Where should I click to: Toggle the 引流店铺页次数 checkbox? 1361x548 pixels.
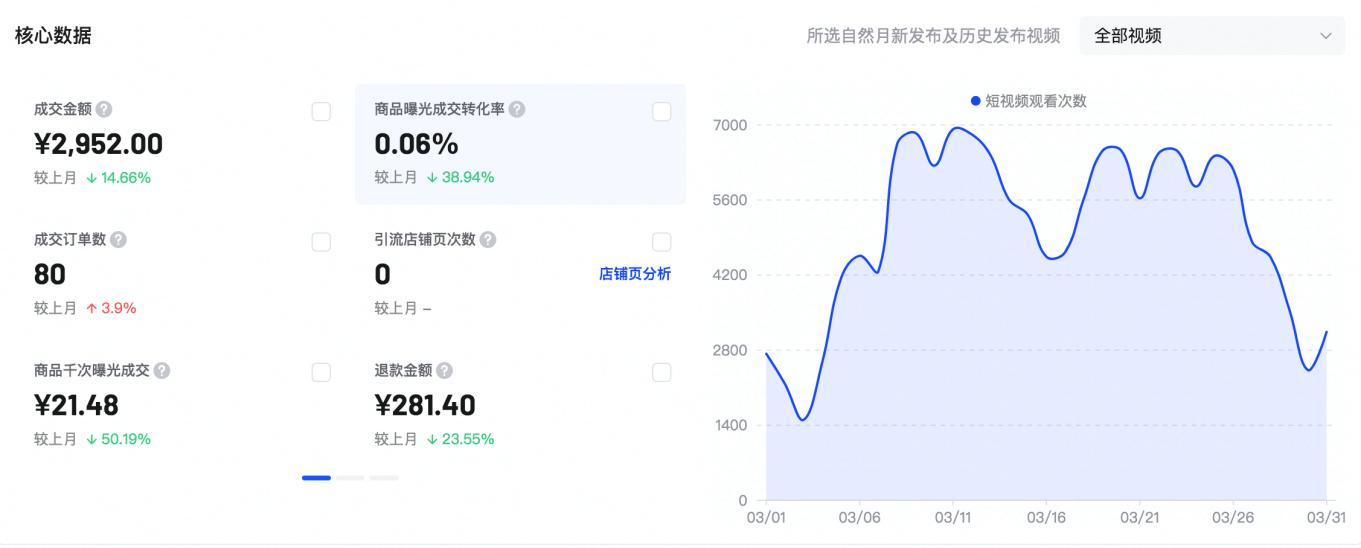[x=661, y=242]
